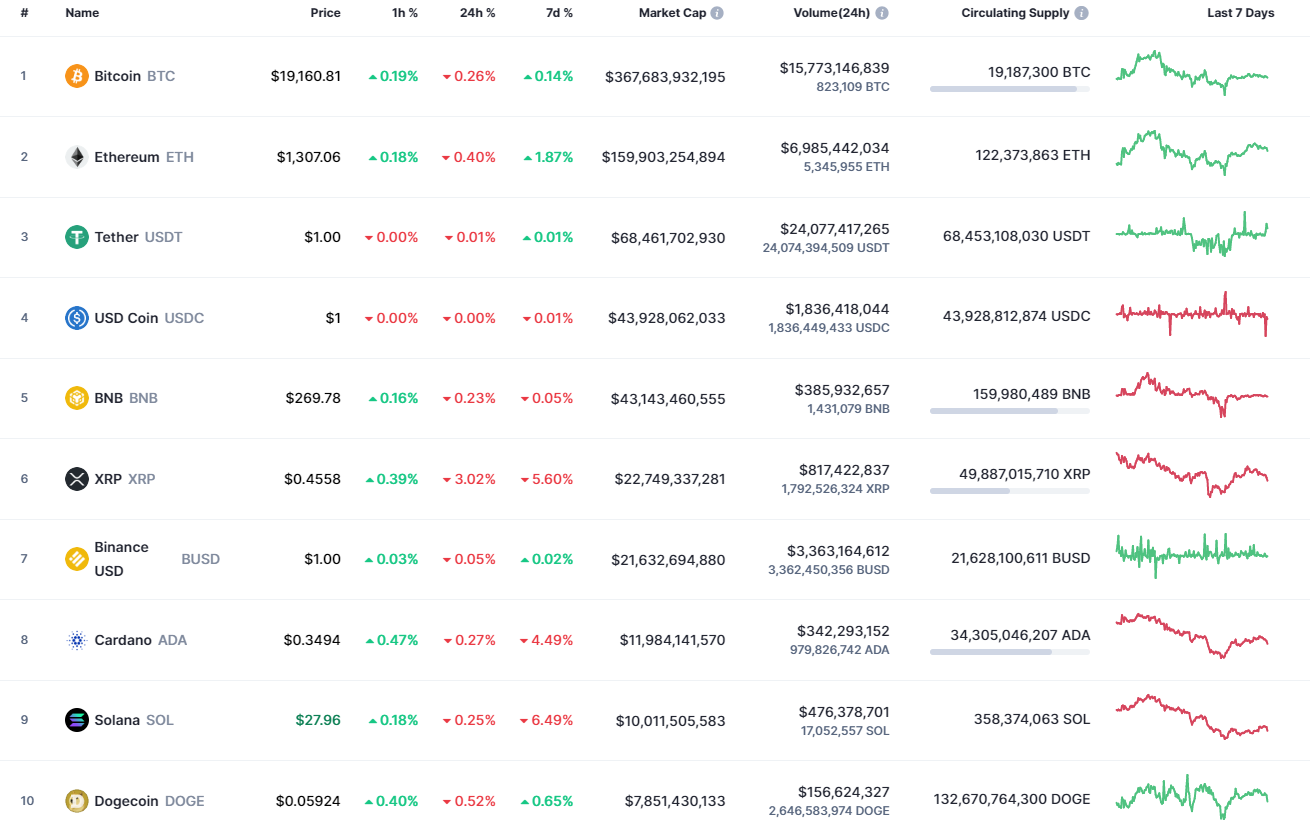The image size is (1310, 839).
Task: Click the Circulating Supply info icon
Action: 1080,13
